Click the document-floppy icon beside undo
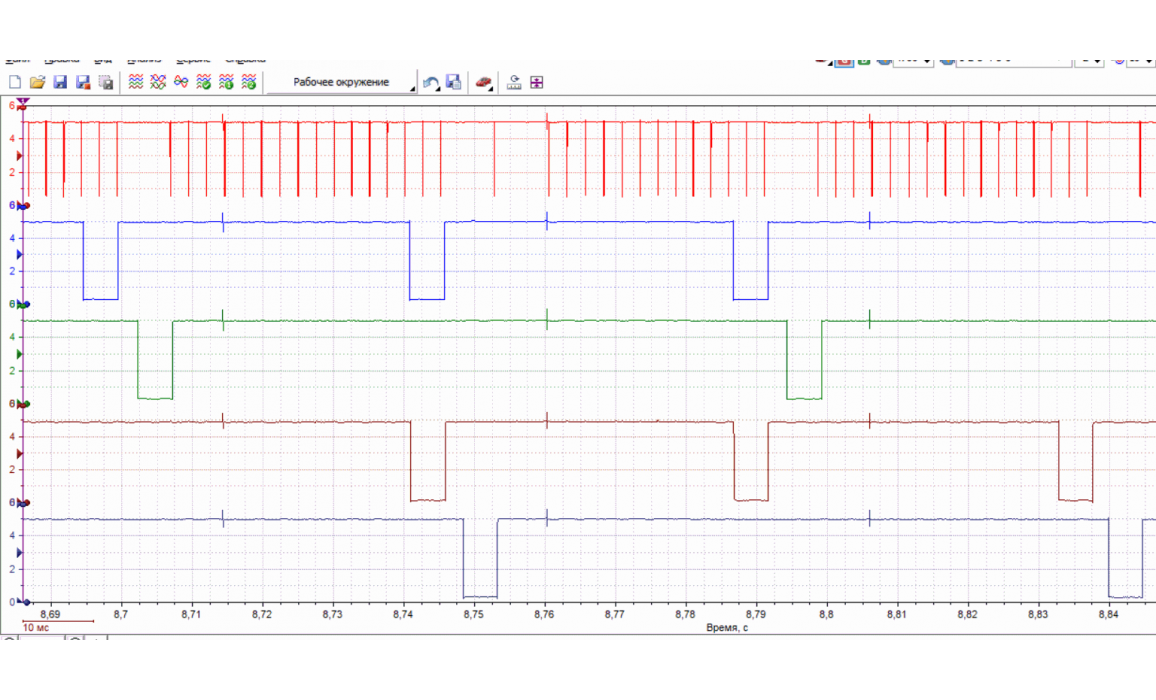Viewport: 1156px width, 700px height. point(453,82)
